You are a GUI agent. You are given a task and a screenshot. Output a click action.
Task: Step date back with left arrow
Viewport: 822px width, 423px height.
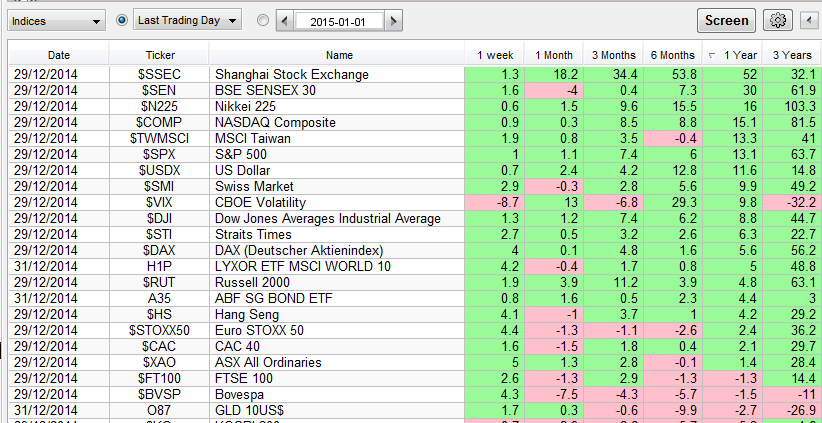tap(284, 20)
